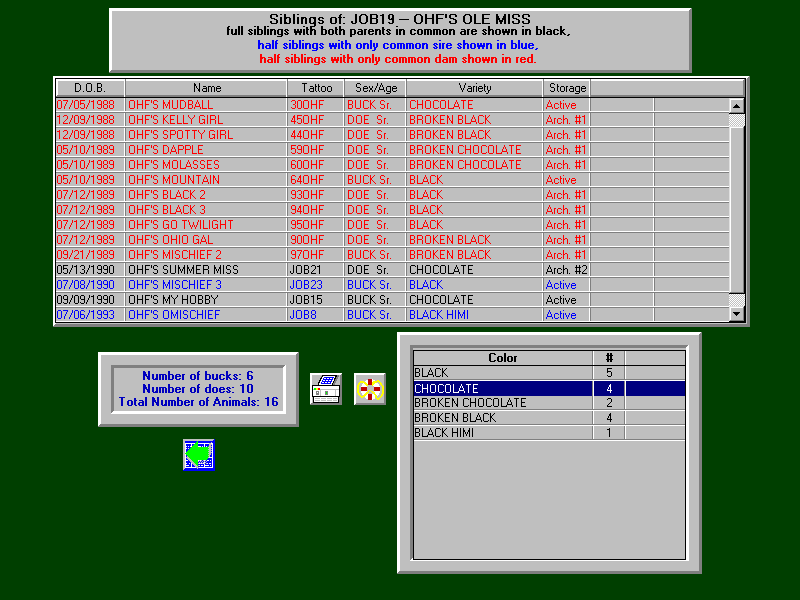Click date cell 05/13/1990
The image size is (800, 600).
(x=90, y=269)
